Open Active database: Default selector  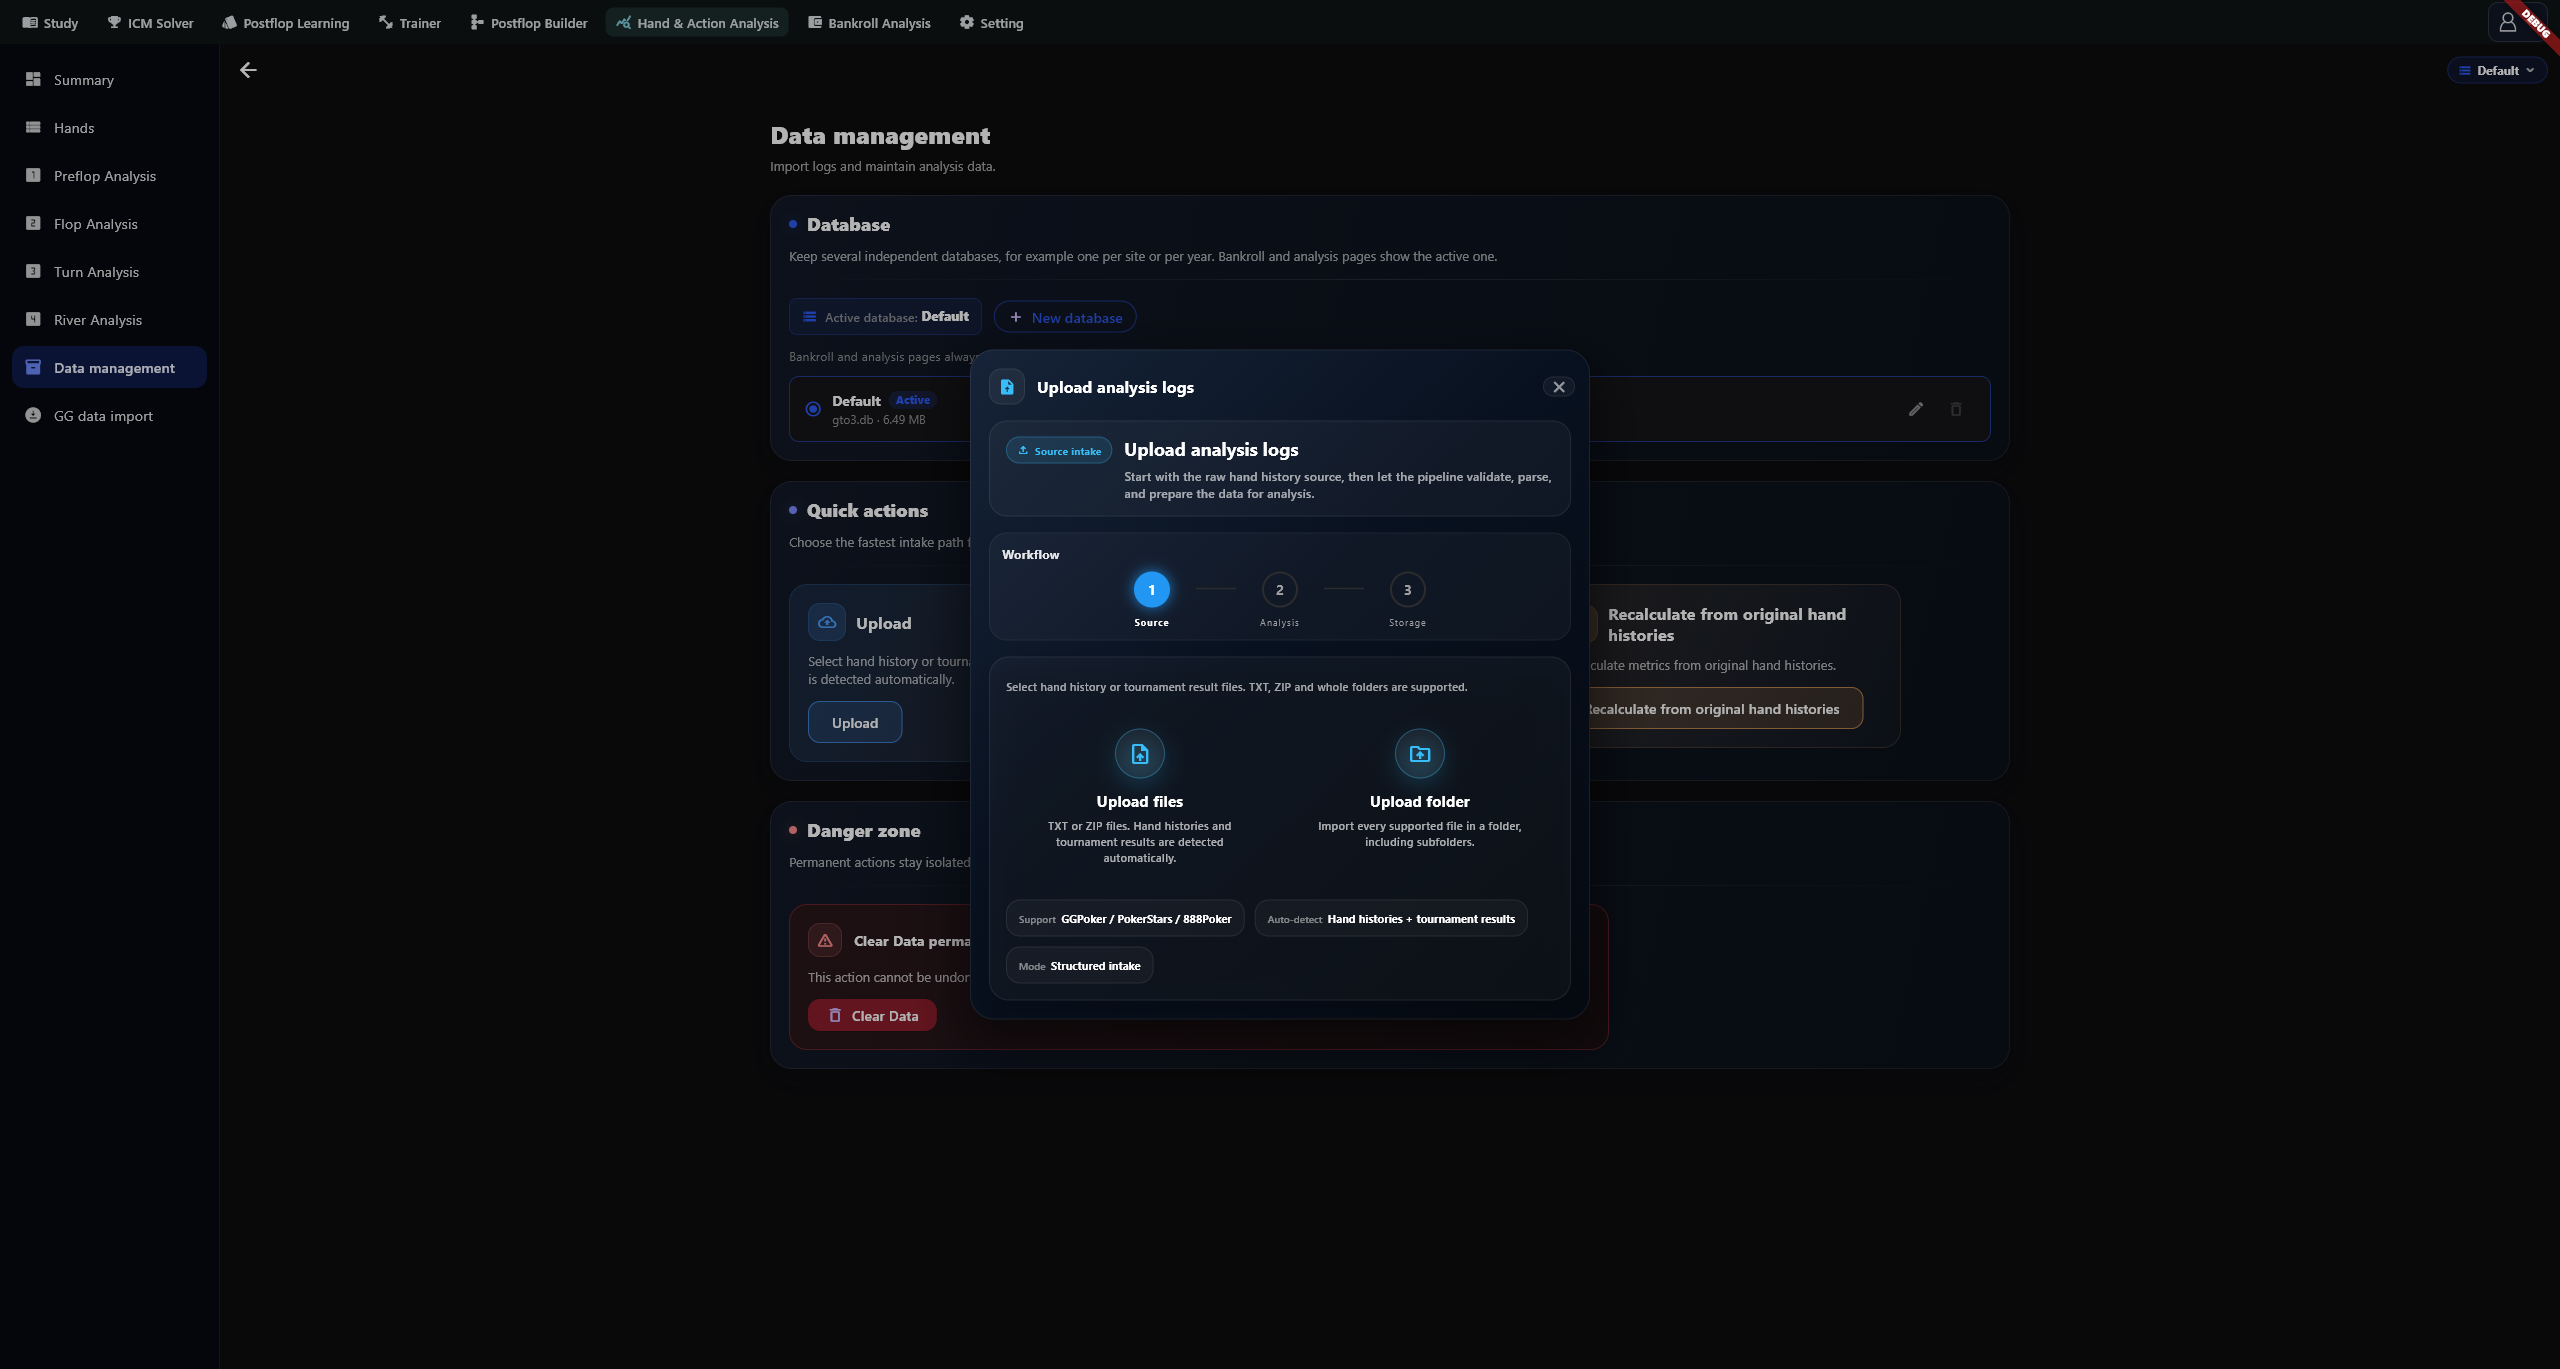(885, 317)
